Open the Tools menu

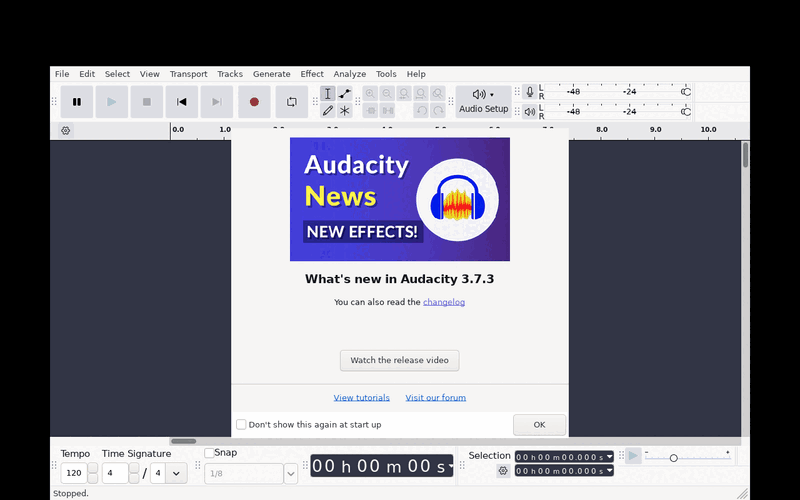[x=386, y=74]
